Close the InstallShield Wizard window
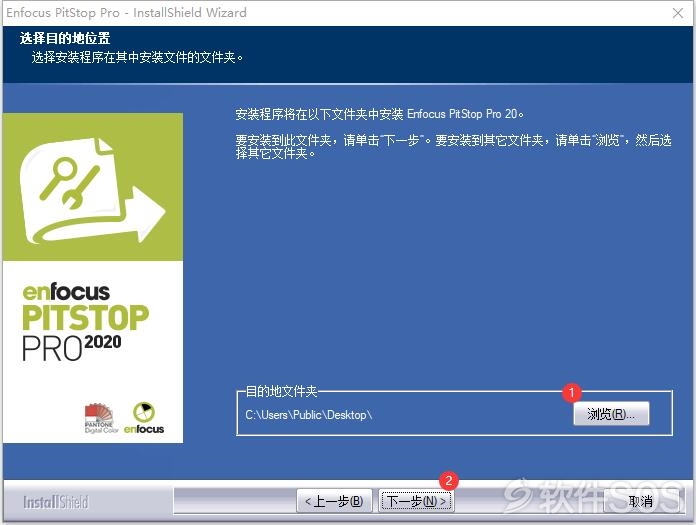The width and height of the screenshot is (696, 525). pyautogui.click(x=678, y=13)
